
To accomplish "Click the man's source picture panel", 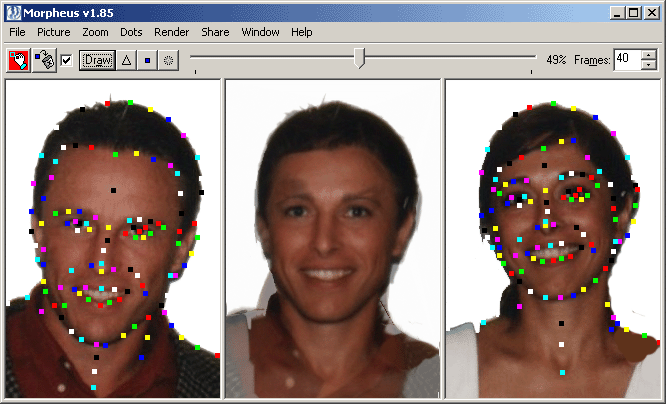I will point(113,239).
